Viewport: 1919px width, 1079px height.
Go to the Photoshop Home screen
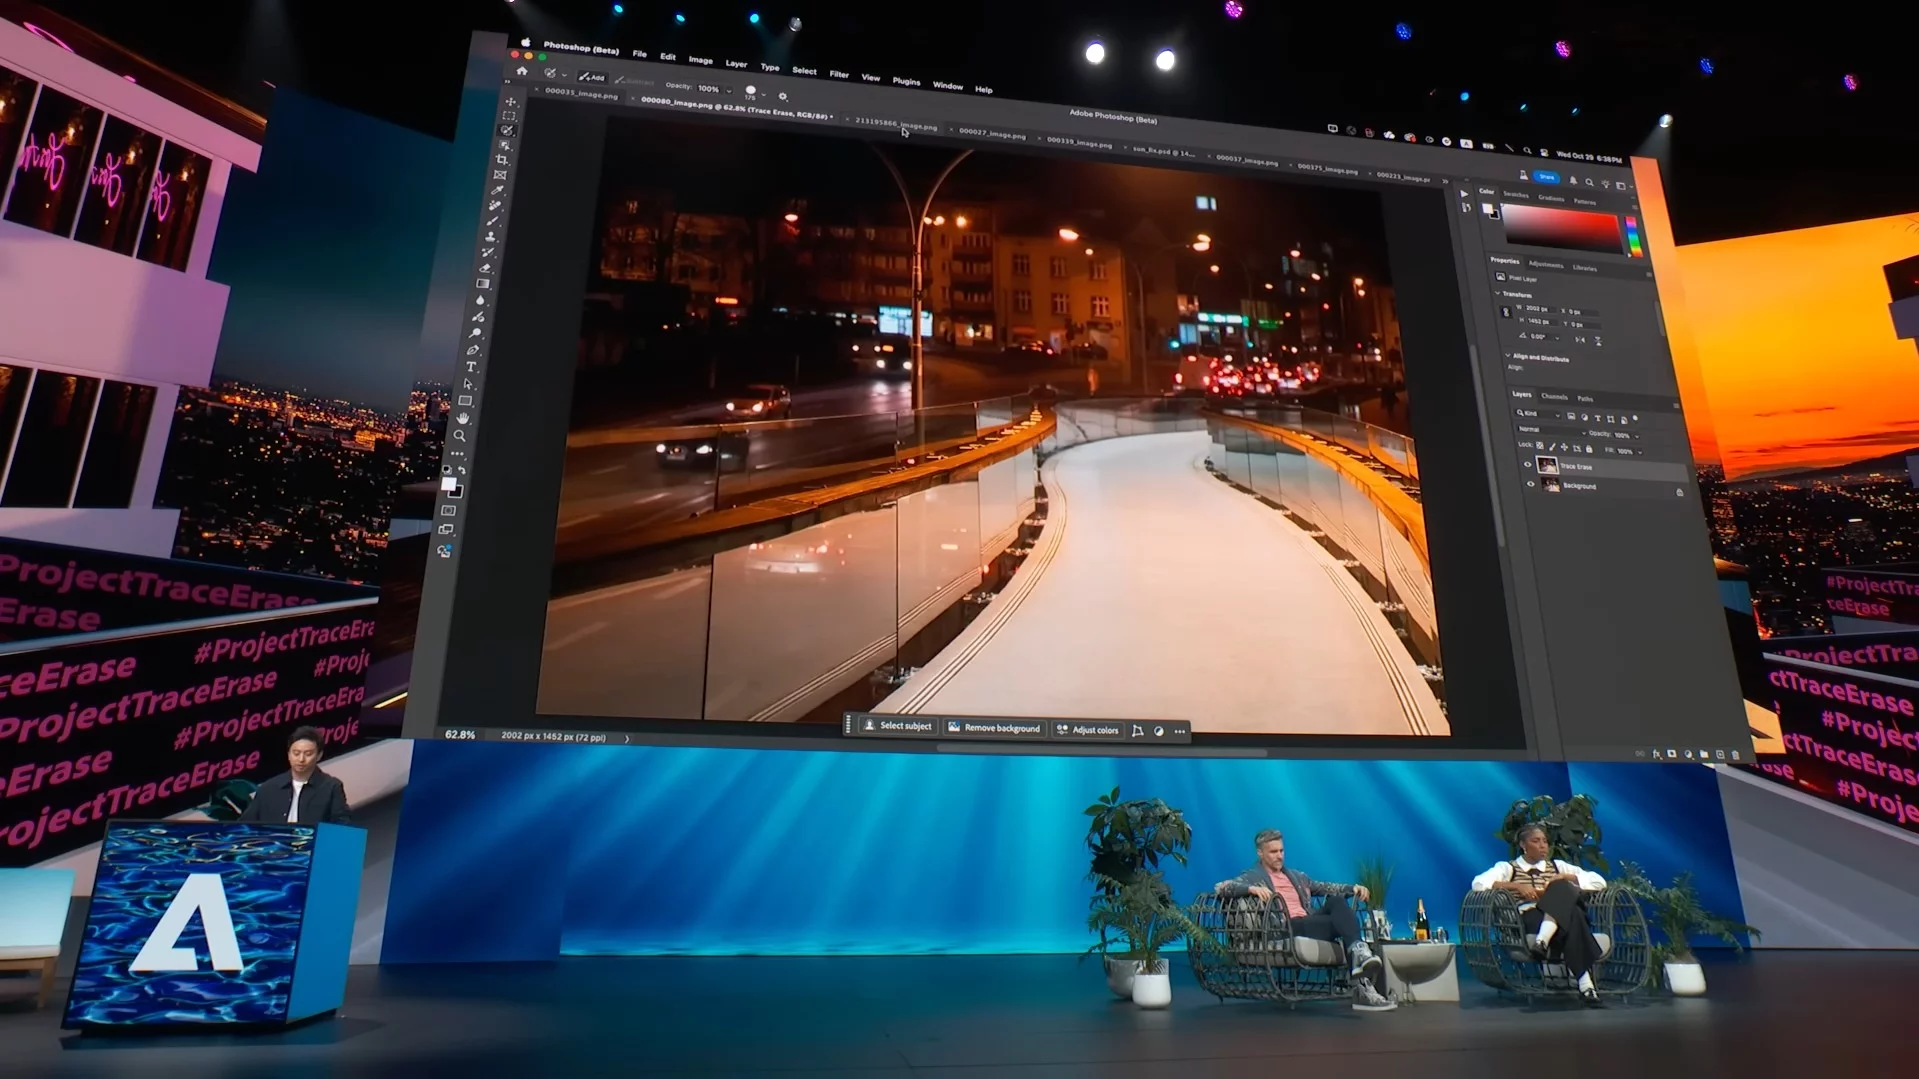click(522, 71)
